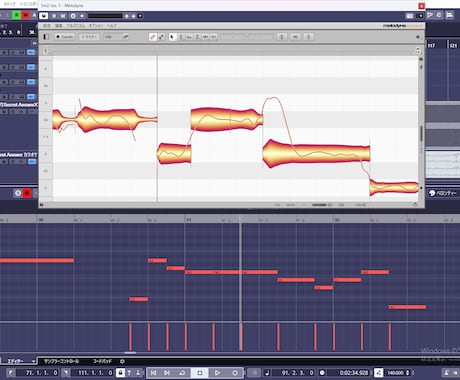
Task: Open the Melodyne Help menu
Action: tap(111, 26)
